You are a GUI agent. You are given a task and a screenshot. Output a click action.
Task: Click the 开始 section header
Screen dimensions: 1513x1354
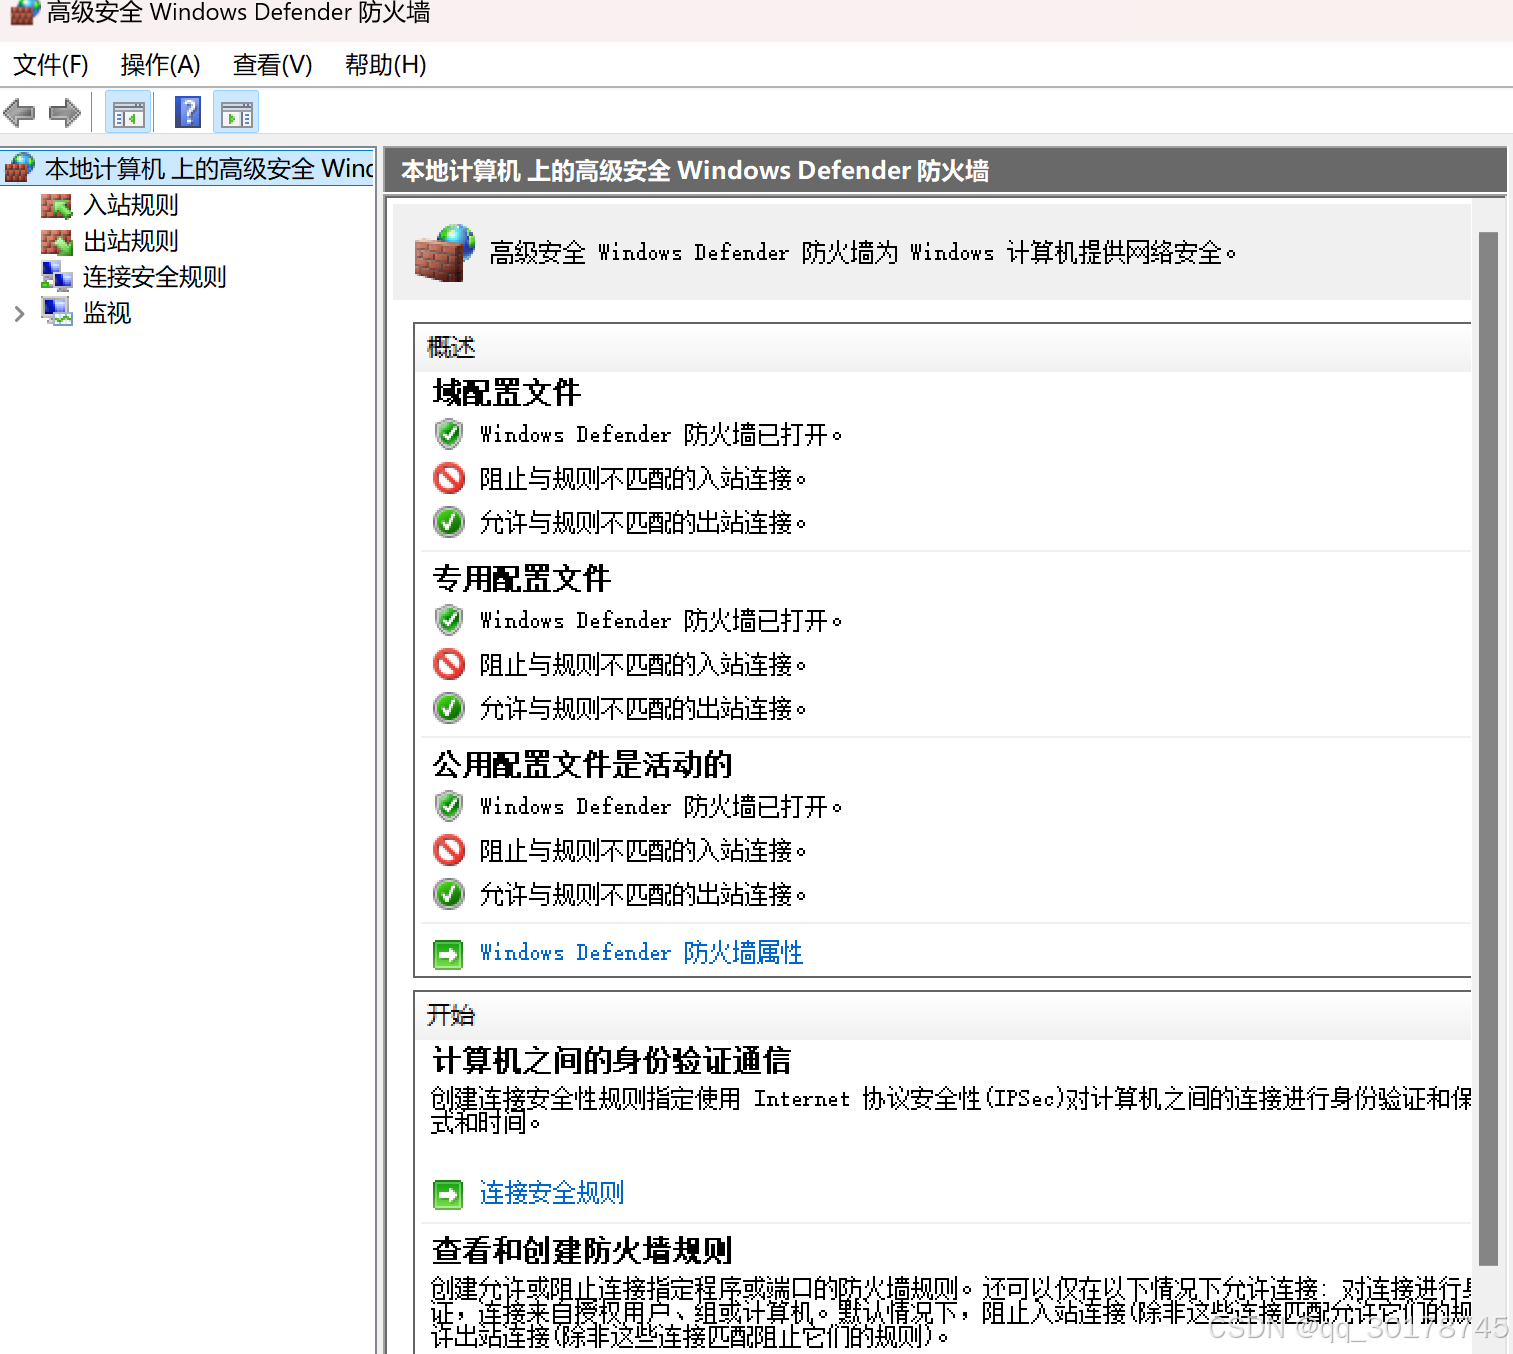(451, 1015)
